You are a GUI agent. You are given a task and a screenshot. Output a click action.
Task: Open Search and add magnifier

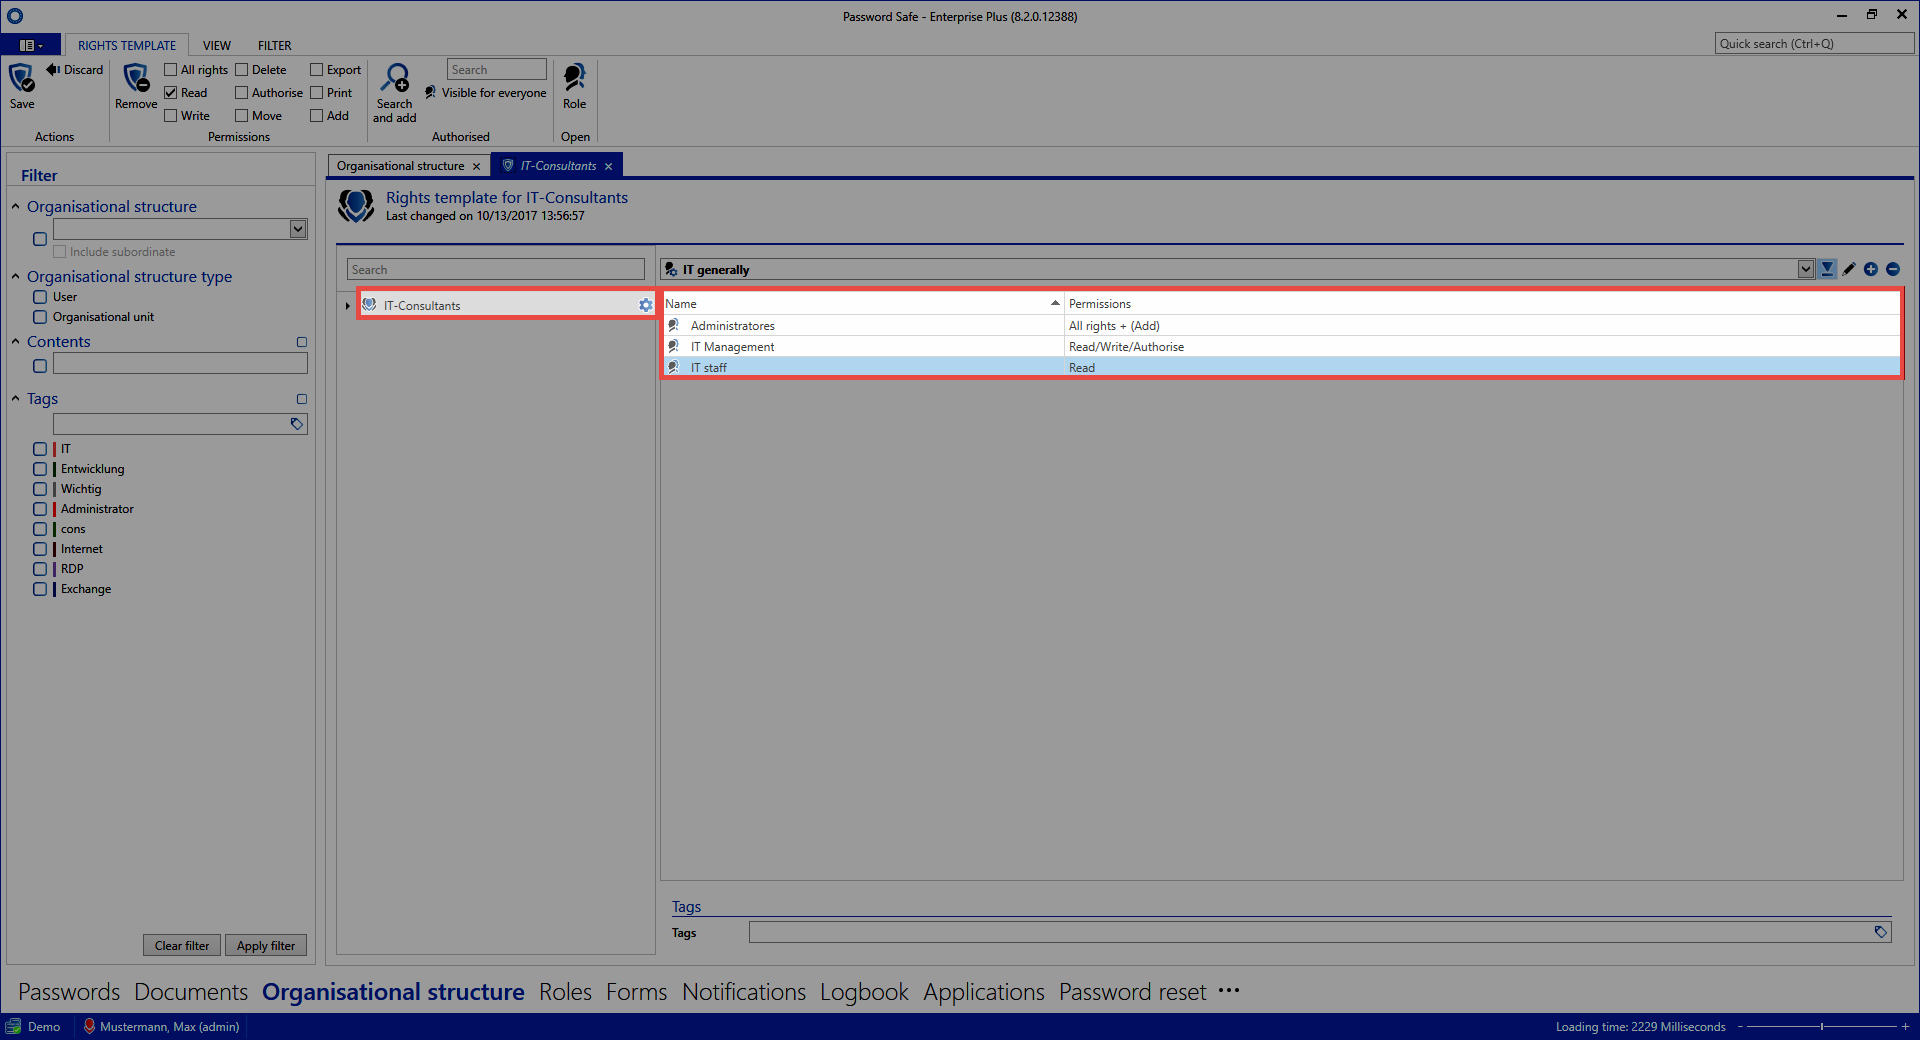(x=395, y=78)
